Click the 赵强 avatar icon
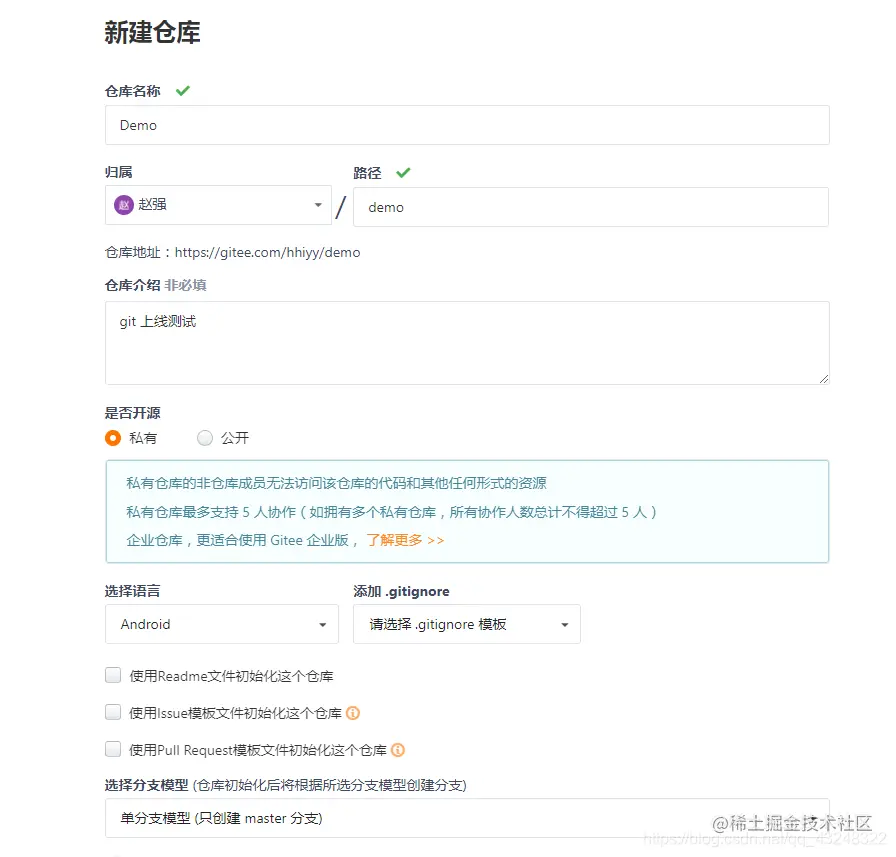 [124, 204]
